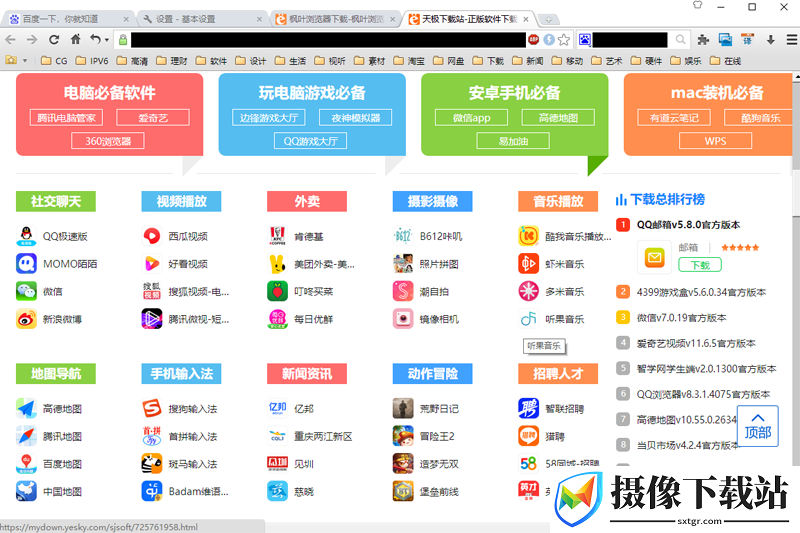This screenshot has width=800, height=533.
Task: Click the 腾讯电脑管家 button
Action: [66, 118]
